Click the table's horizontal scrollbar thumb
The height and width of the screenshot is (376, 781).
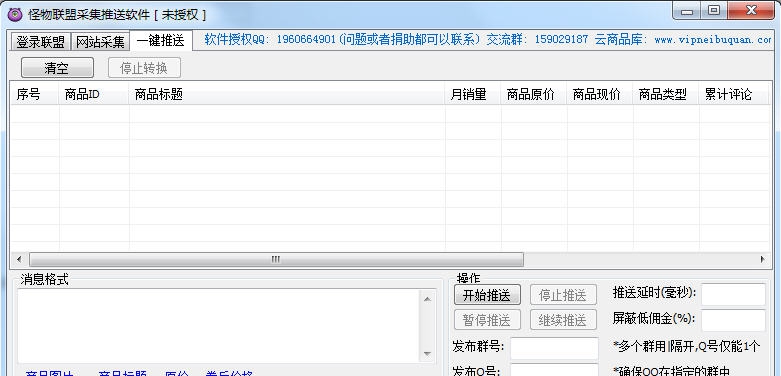pos(276,259)
